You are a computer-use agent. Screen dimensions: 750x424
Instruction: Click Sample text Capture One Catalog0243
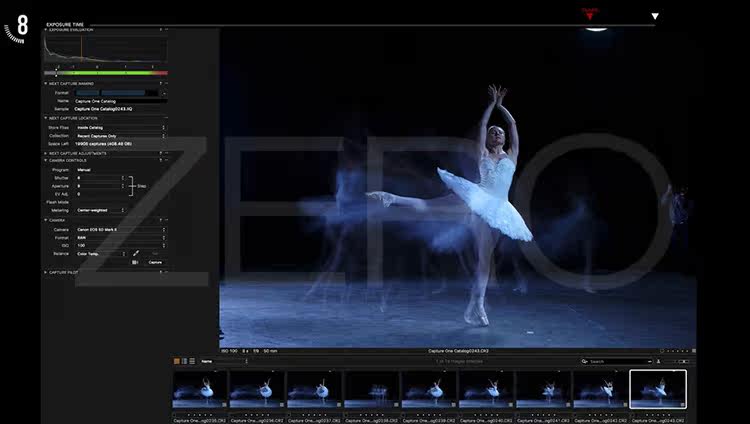coord(103,109)
